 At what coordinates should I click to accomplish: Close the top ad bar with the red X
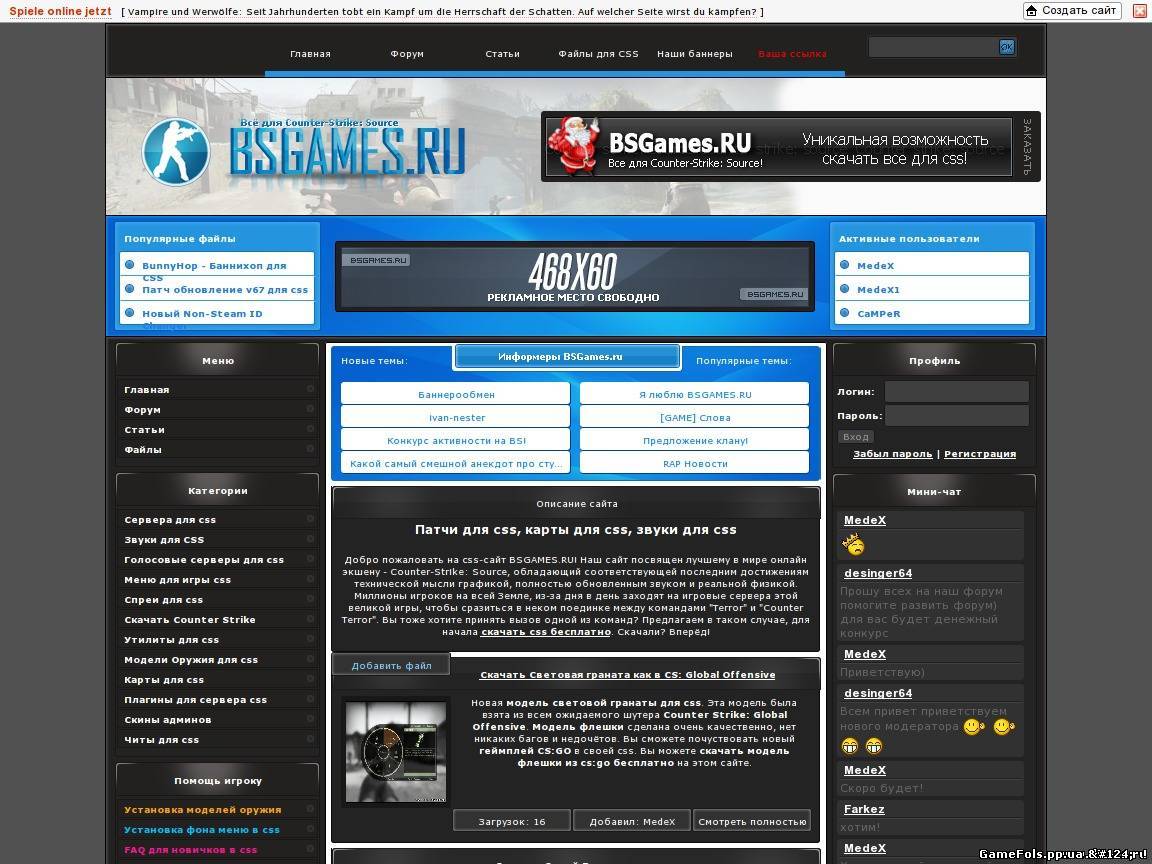(x=1140, y=11)
